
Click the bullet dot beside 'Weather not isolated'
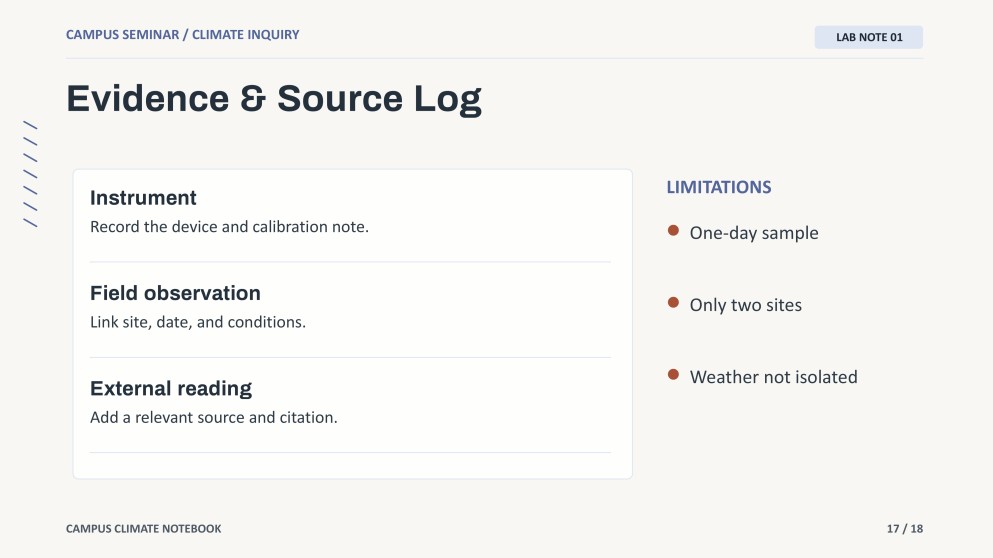pyautogui.click(x=673, y=375)
